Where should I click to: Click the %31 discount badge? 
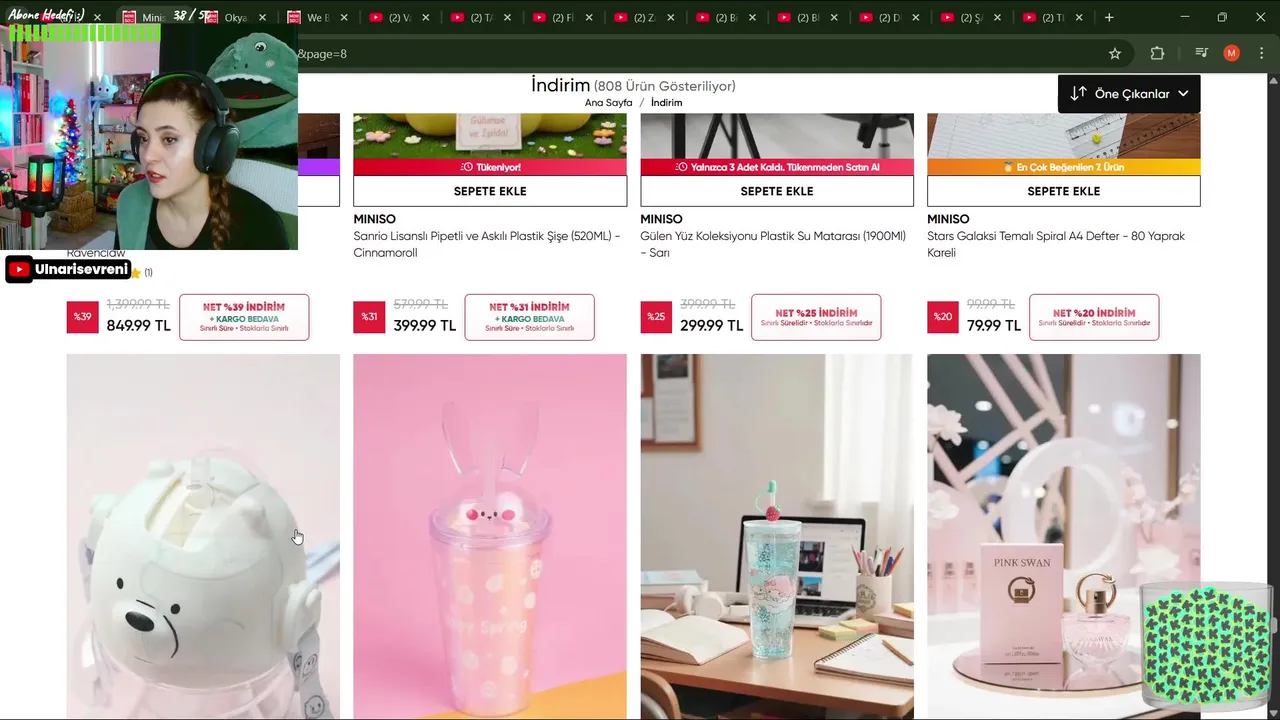[x=369, y=317]
